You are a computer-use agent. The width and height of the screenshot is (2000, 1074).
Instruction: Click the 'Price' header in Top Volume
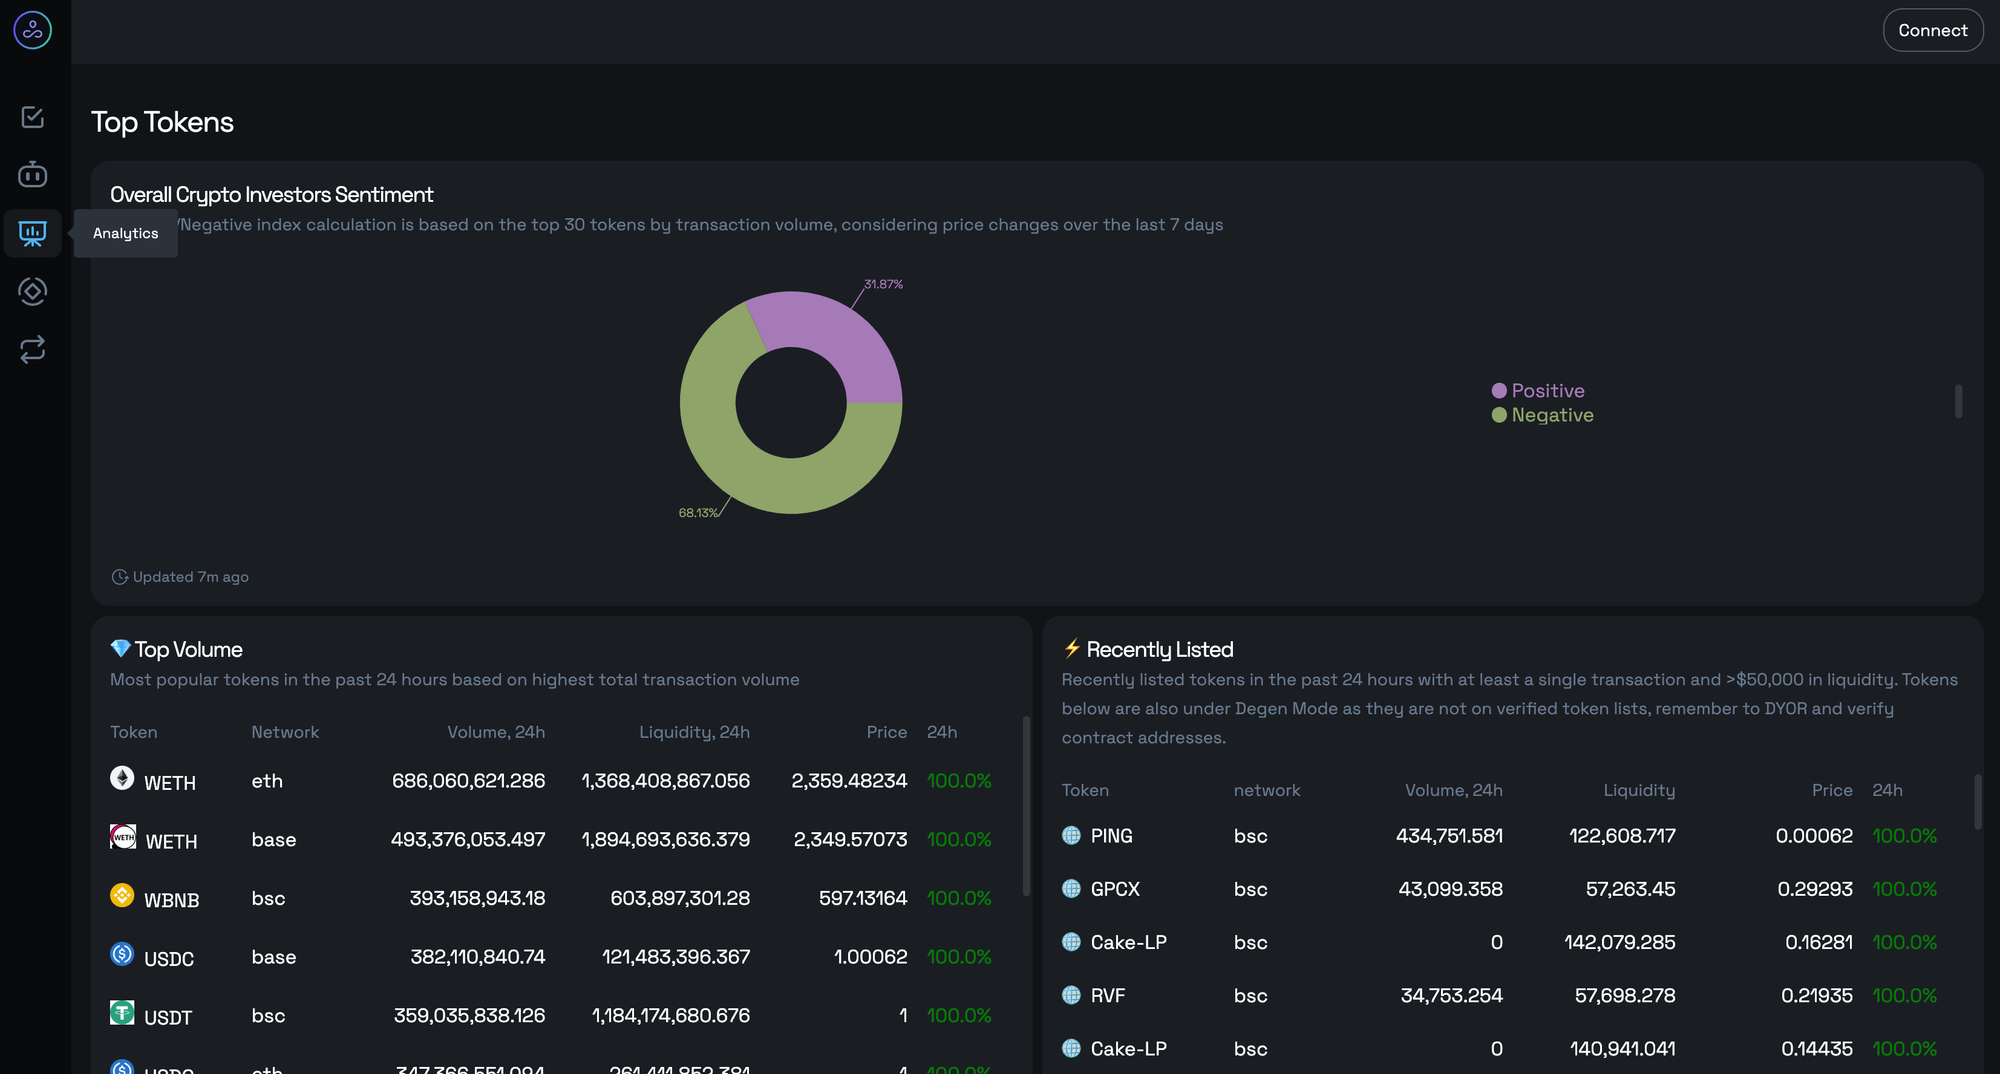coord(887,732)
